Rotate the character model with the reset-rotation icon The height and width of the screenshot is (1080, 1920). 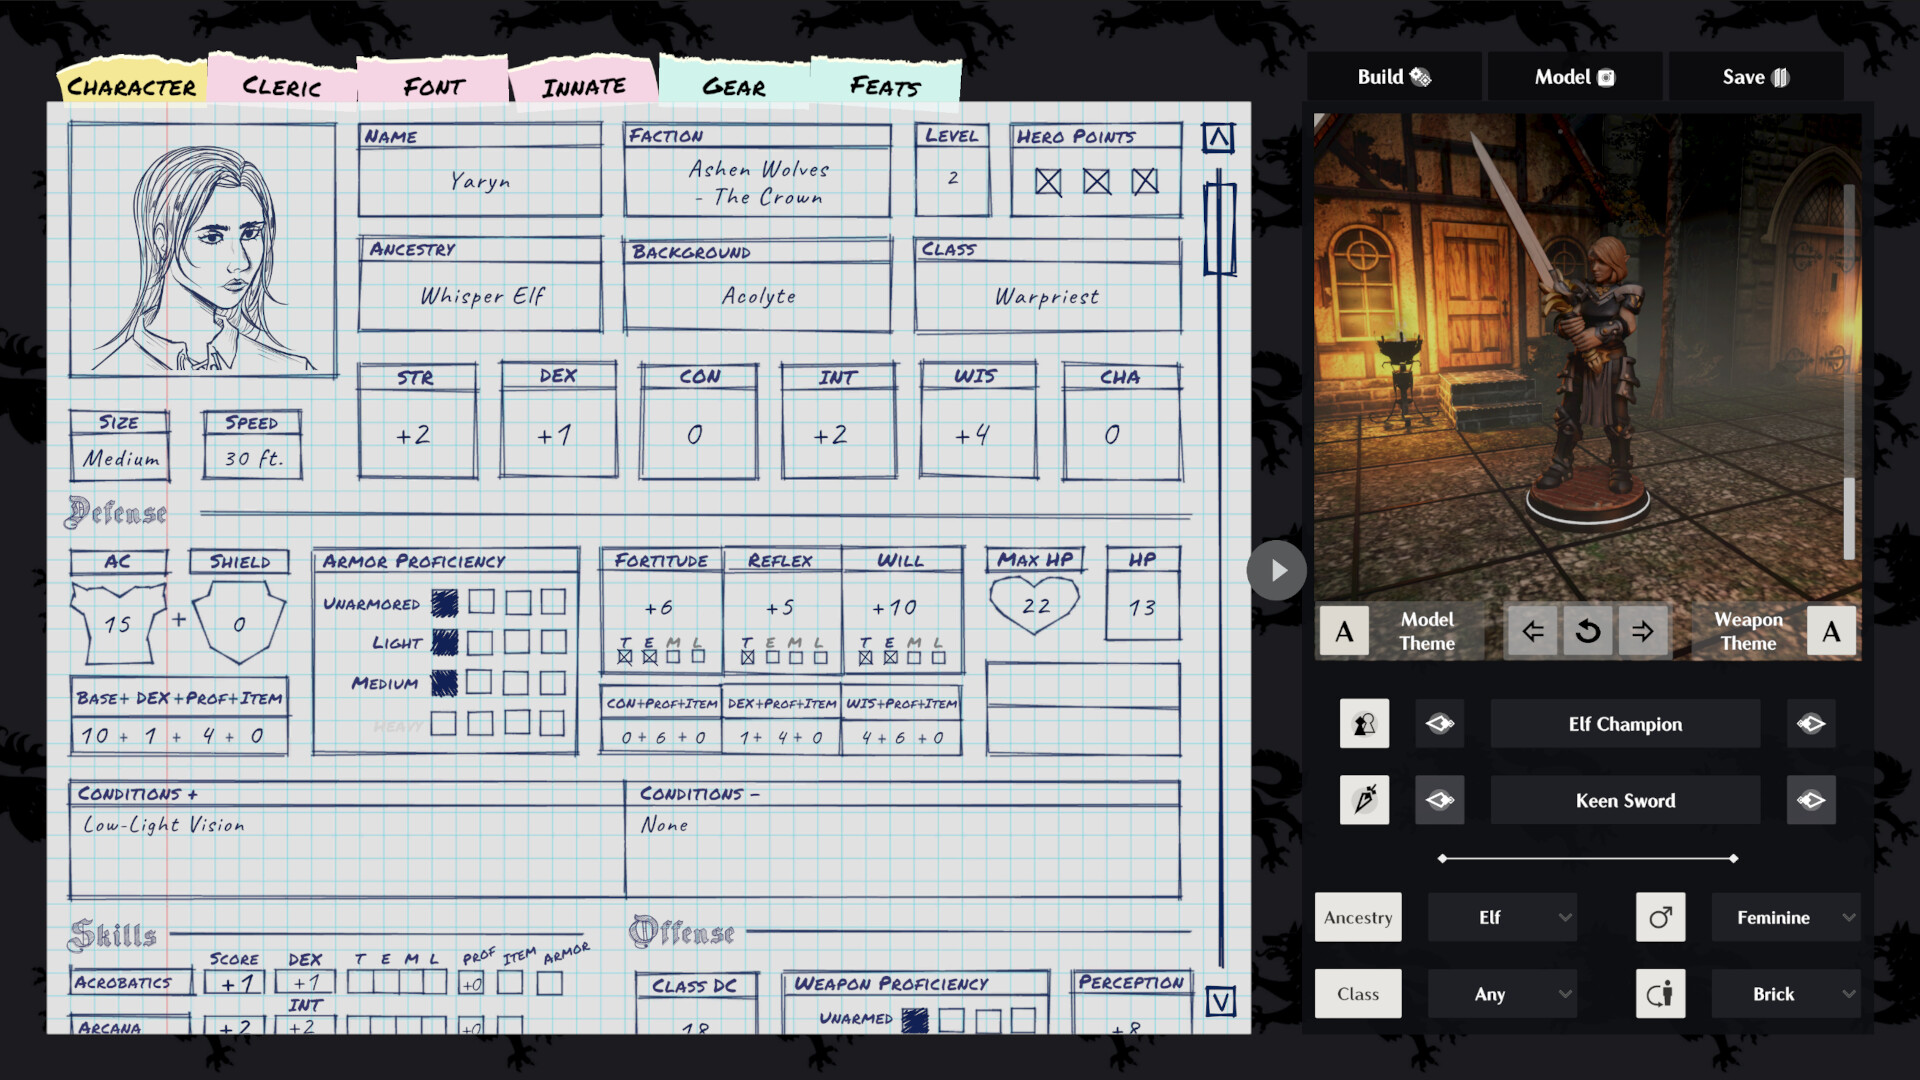(x=1587, y=630)
